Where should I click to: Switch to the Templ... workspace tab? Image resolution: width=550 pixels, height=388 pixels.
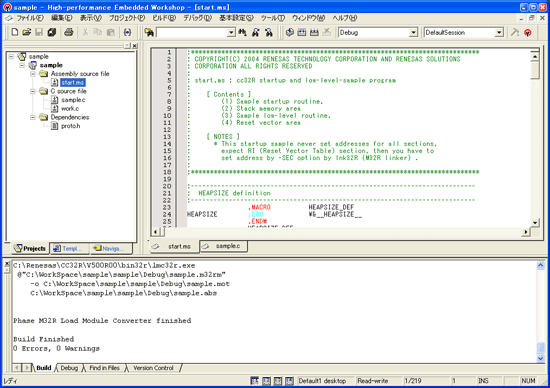pos(69,248)
